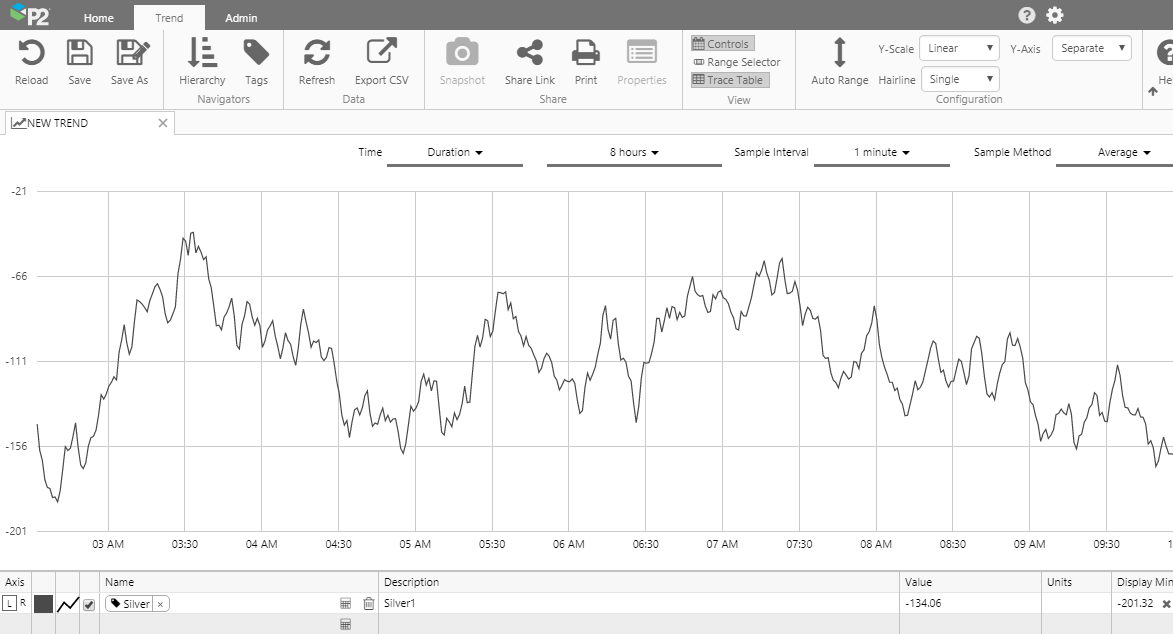
Task: Collapse the ribbon with up arrow
Action: tap(1153, 91)
